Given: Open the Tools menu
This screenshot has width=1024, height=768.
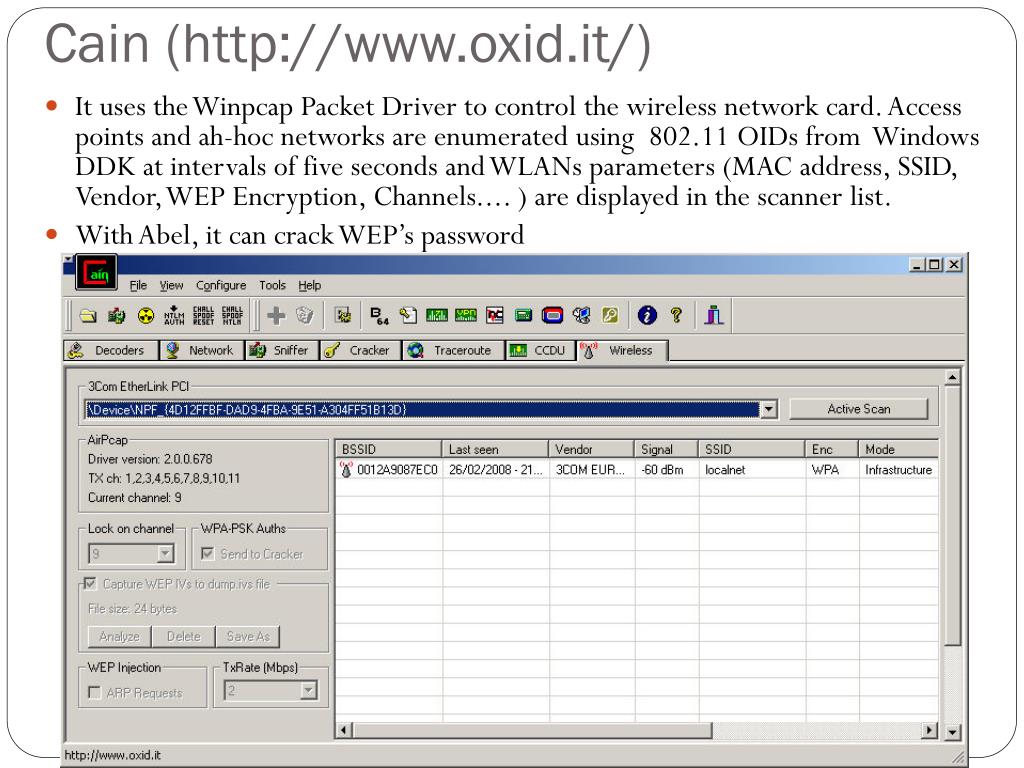Looking at the screenshot, I should 272,285.
